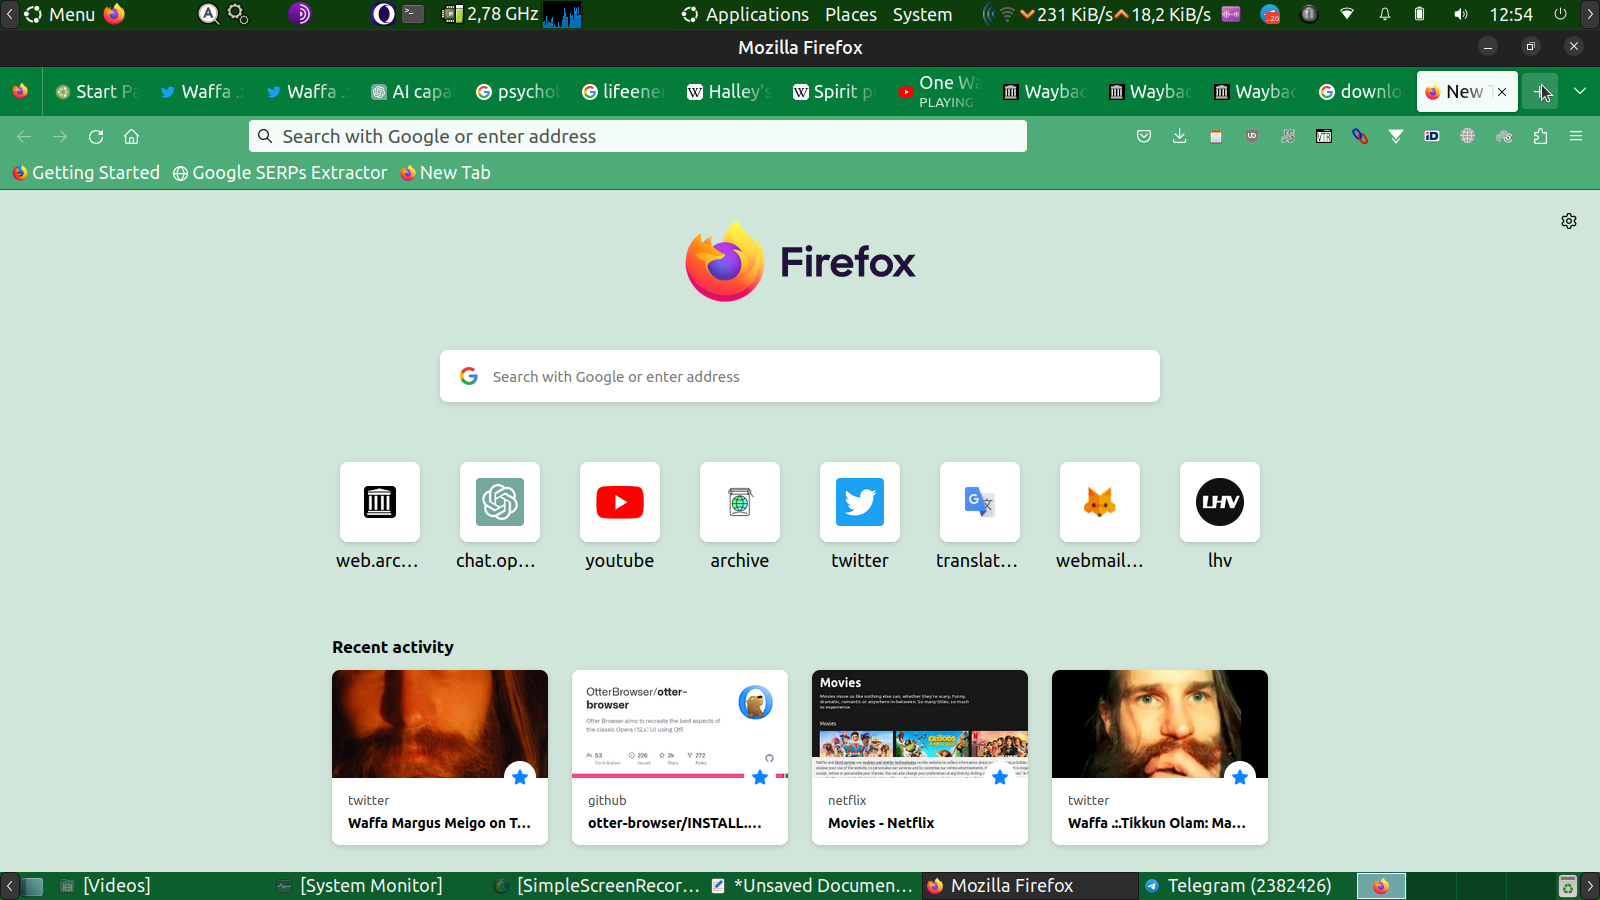Click the Recent activity heading

tap(393, 647)
